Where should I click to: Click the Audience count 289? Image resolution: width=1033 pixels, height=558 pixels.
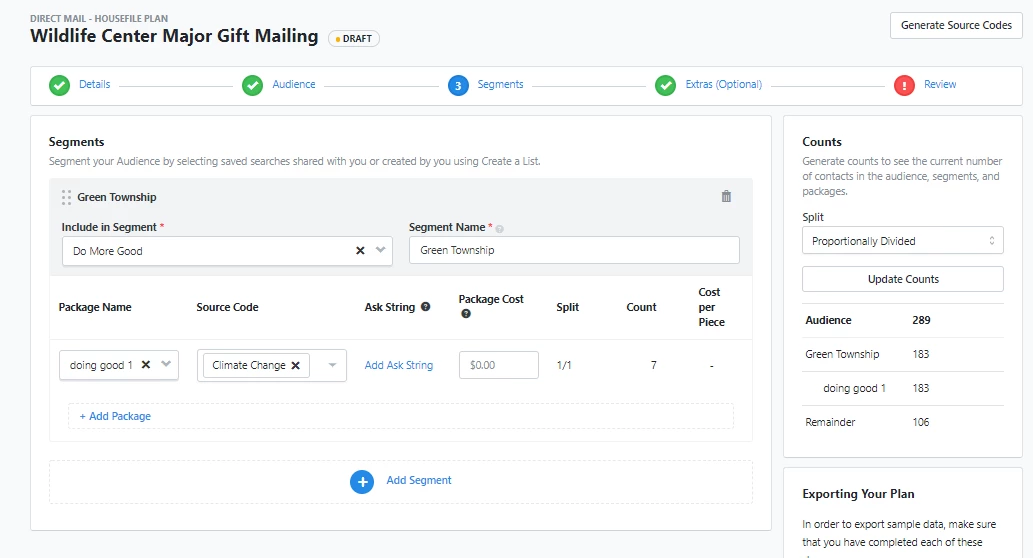coord(921,320)
